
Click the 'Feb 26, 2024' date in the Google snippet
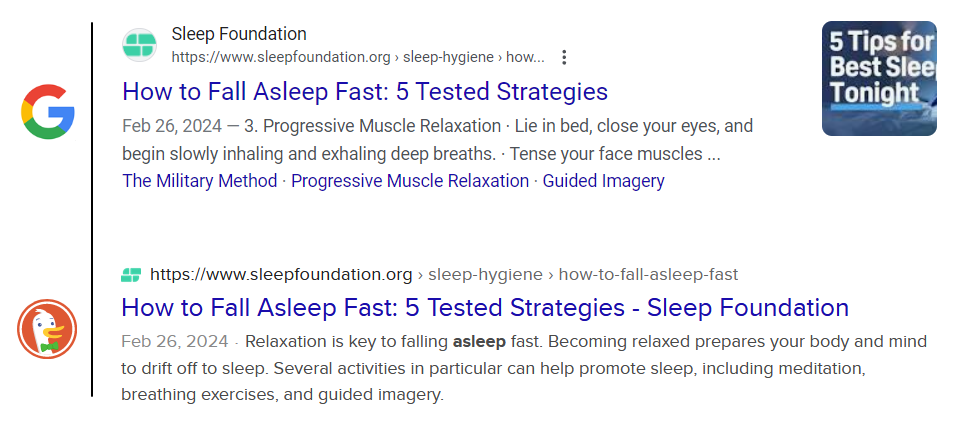(x=172, y=127)
